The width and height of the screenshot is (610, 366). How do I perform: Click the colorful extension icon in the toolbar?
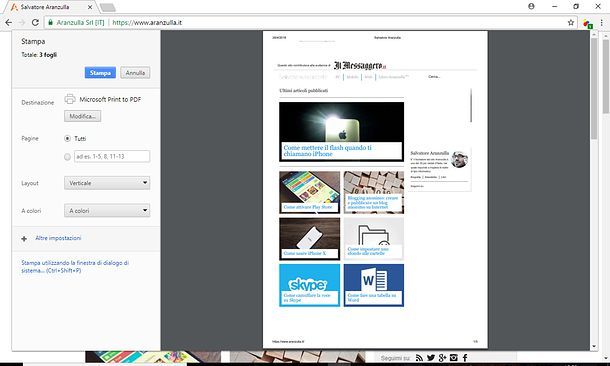pos(587,24)
